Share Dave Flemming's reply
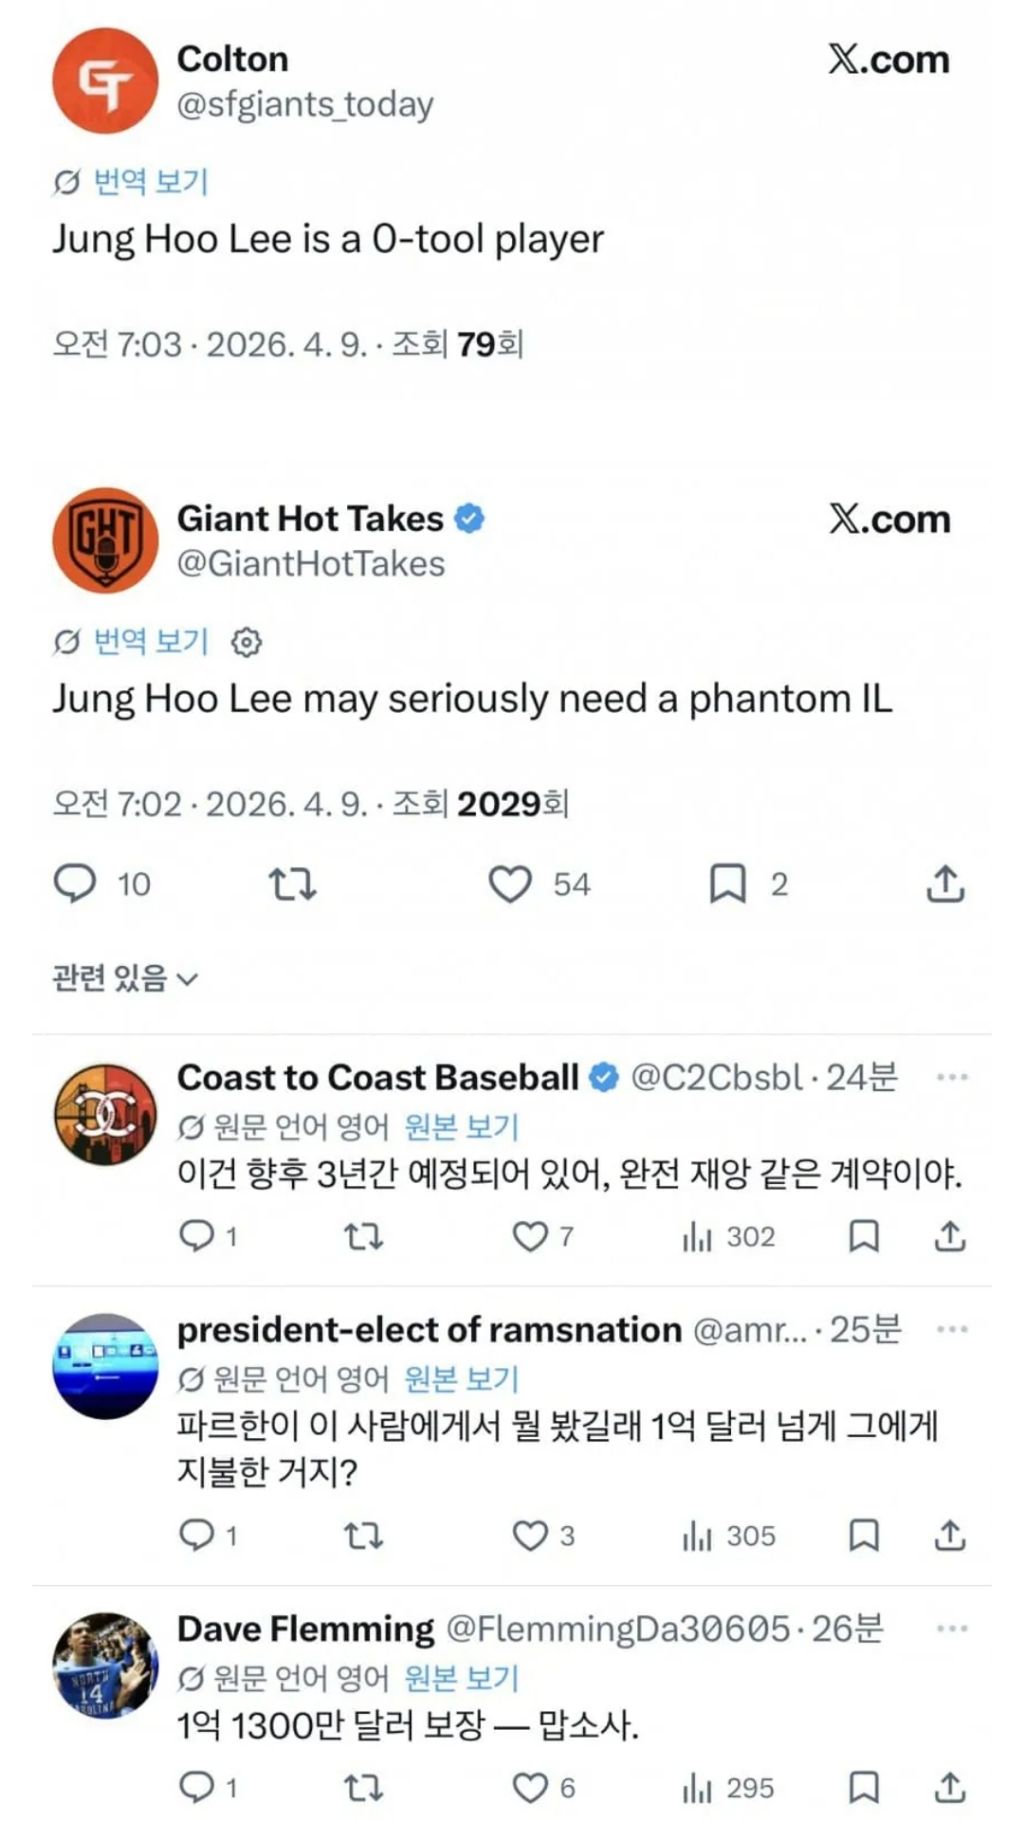The image size is (1024, 1821). [950, 1787]
